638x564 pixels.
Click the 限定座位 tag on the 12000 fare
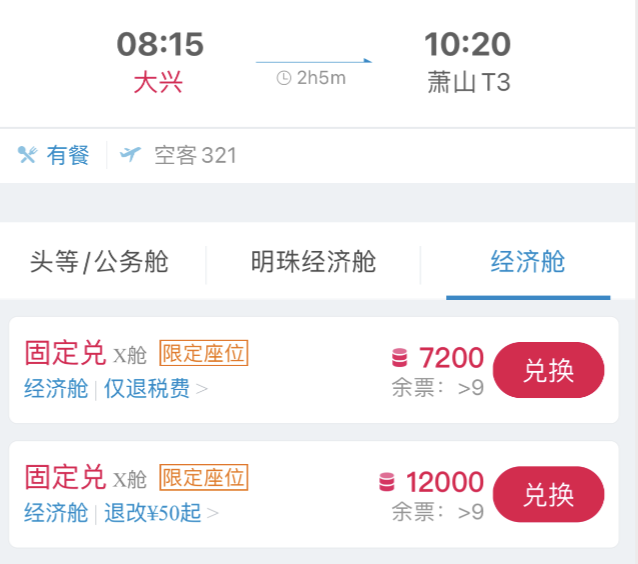pos(204,477)
